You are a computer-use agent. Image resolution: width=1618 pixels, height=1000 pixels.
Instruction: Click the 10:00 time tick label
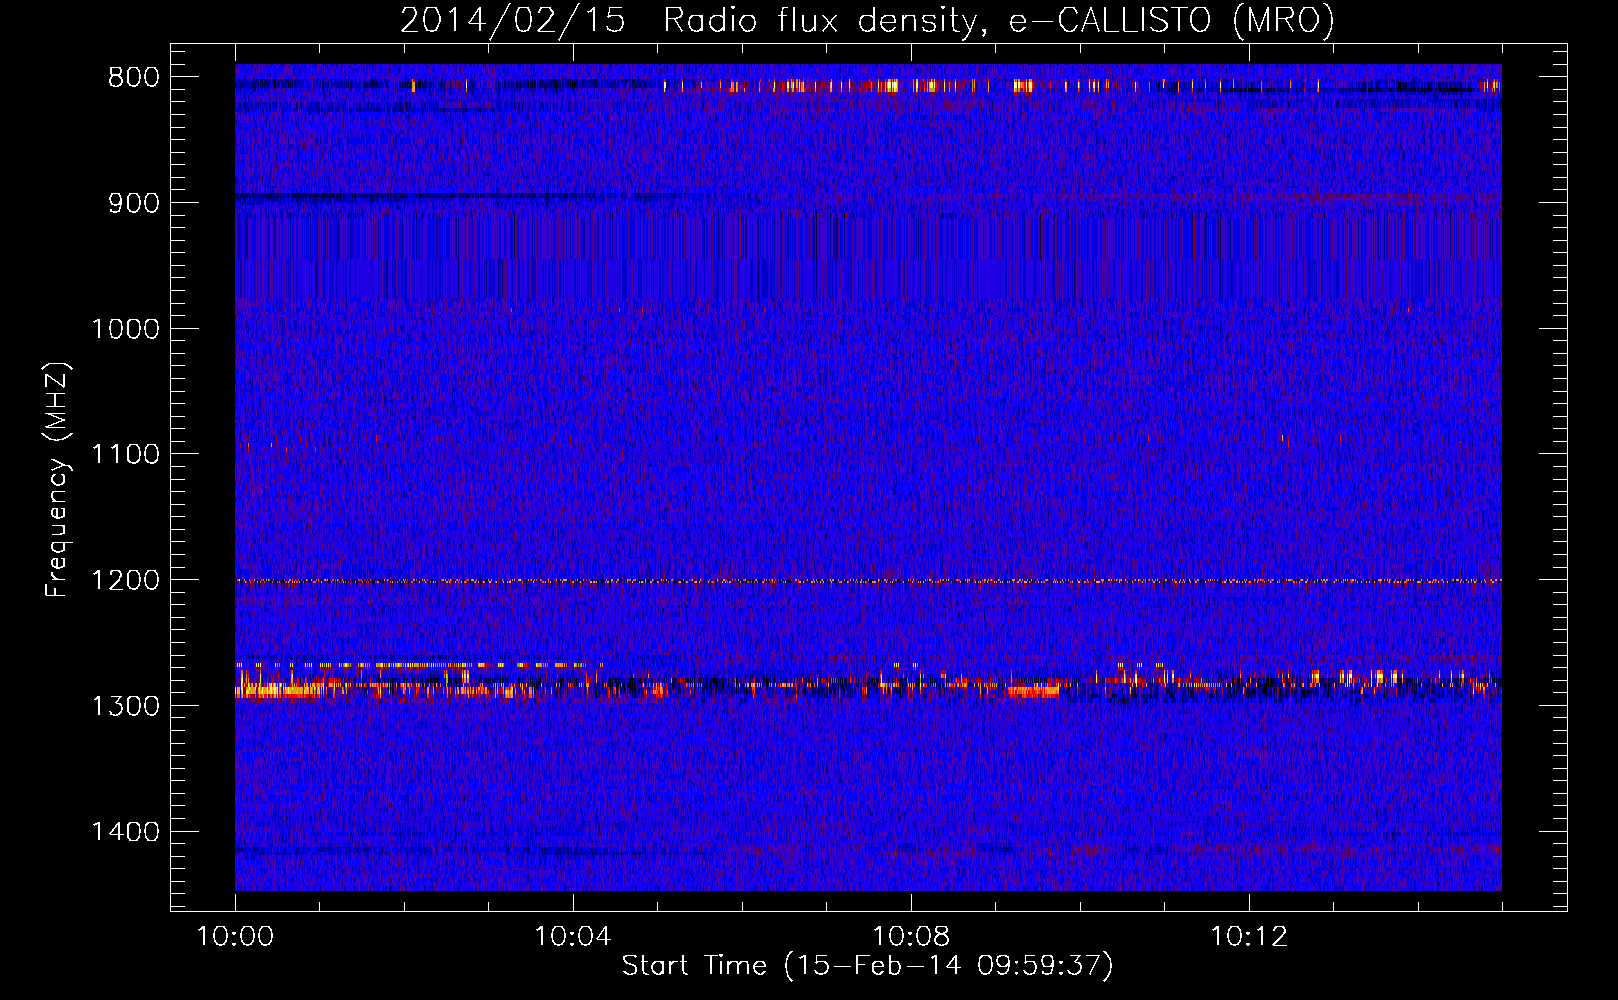235,937
